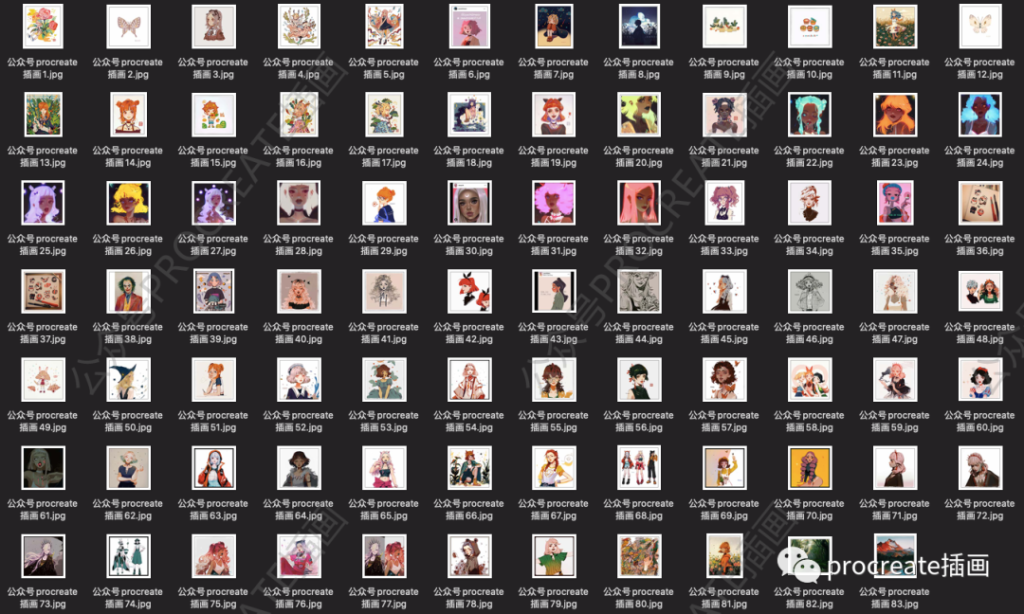Viewport: 1024px width, 614px height.
Task: Select the 插画 44.jpg sketch thumbnail
Action: pyautogui.click(x=639, y=291)
